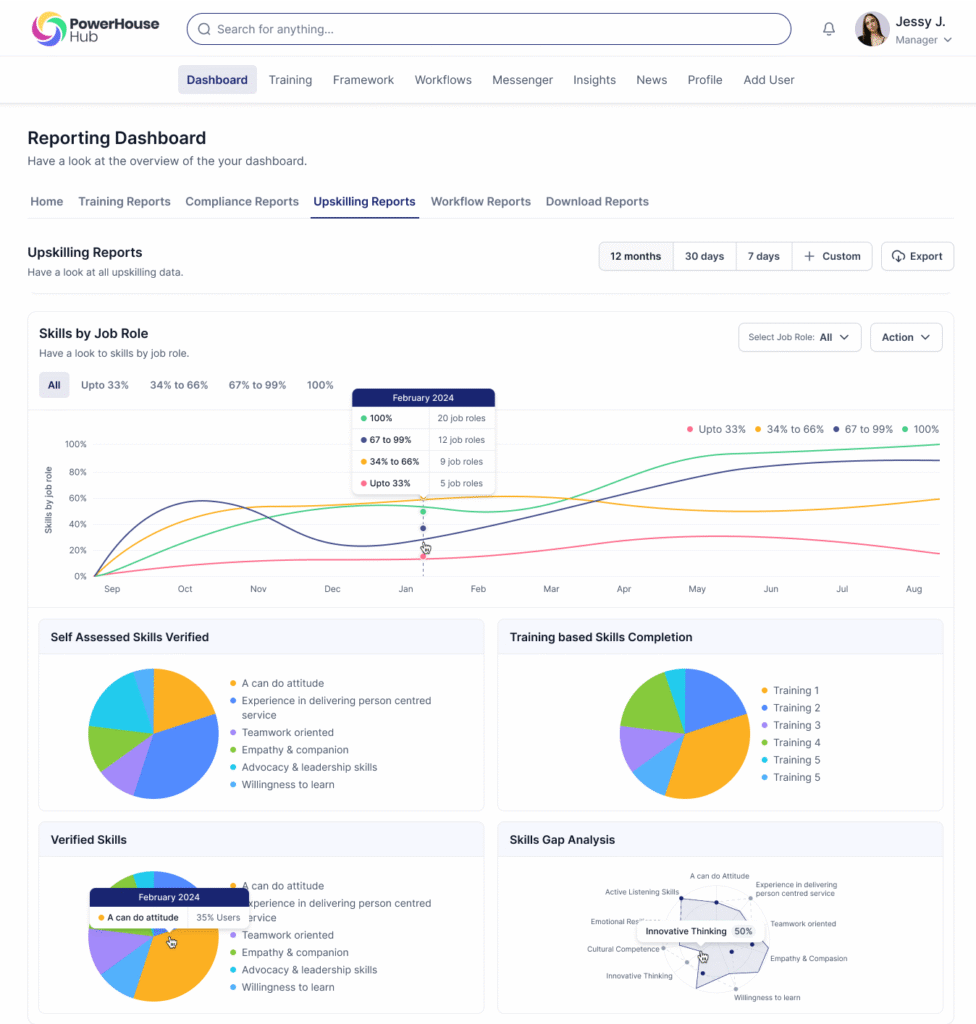Screen dimensions: 976x1024
Task: Click the green 100% legend dot
Action: 904,429
